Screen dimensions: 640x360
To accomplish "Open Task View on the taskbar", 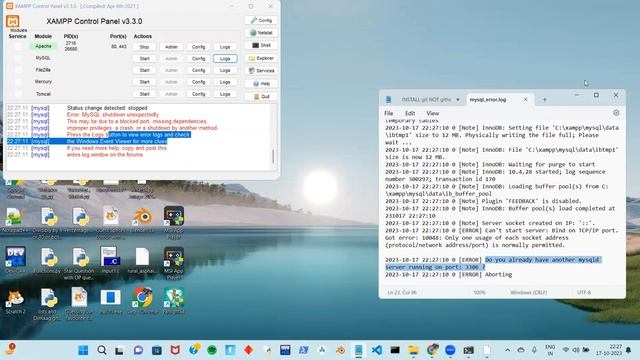I will (x=119, y=350).
